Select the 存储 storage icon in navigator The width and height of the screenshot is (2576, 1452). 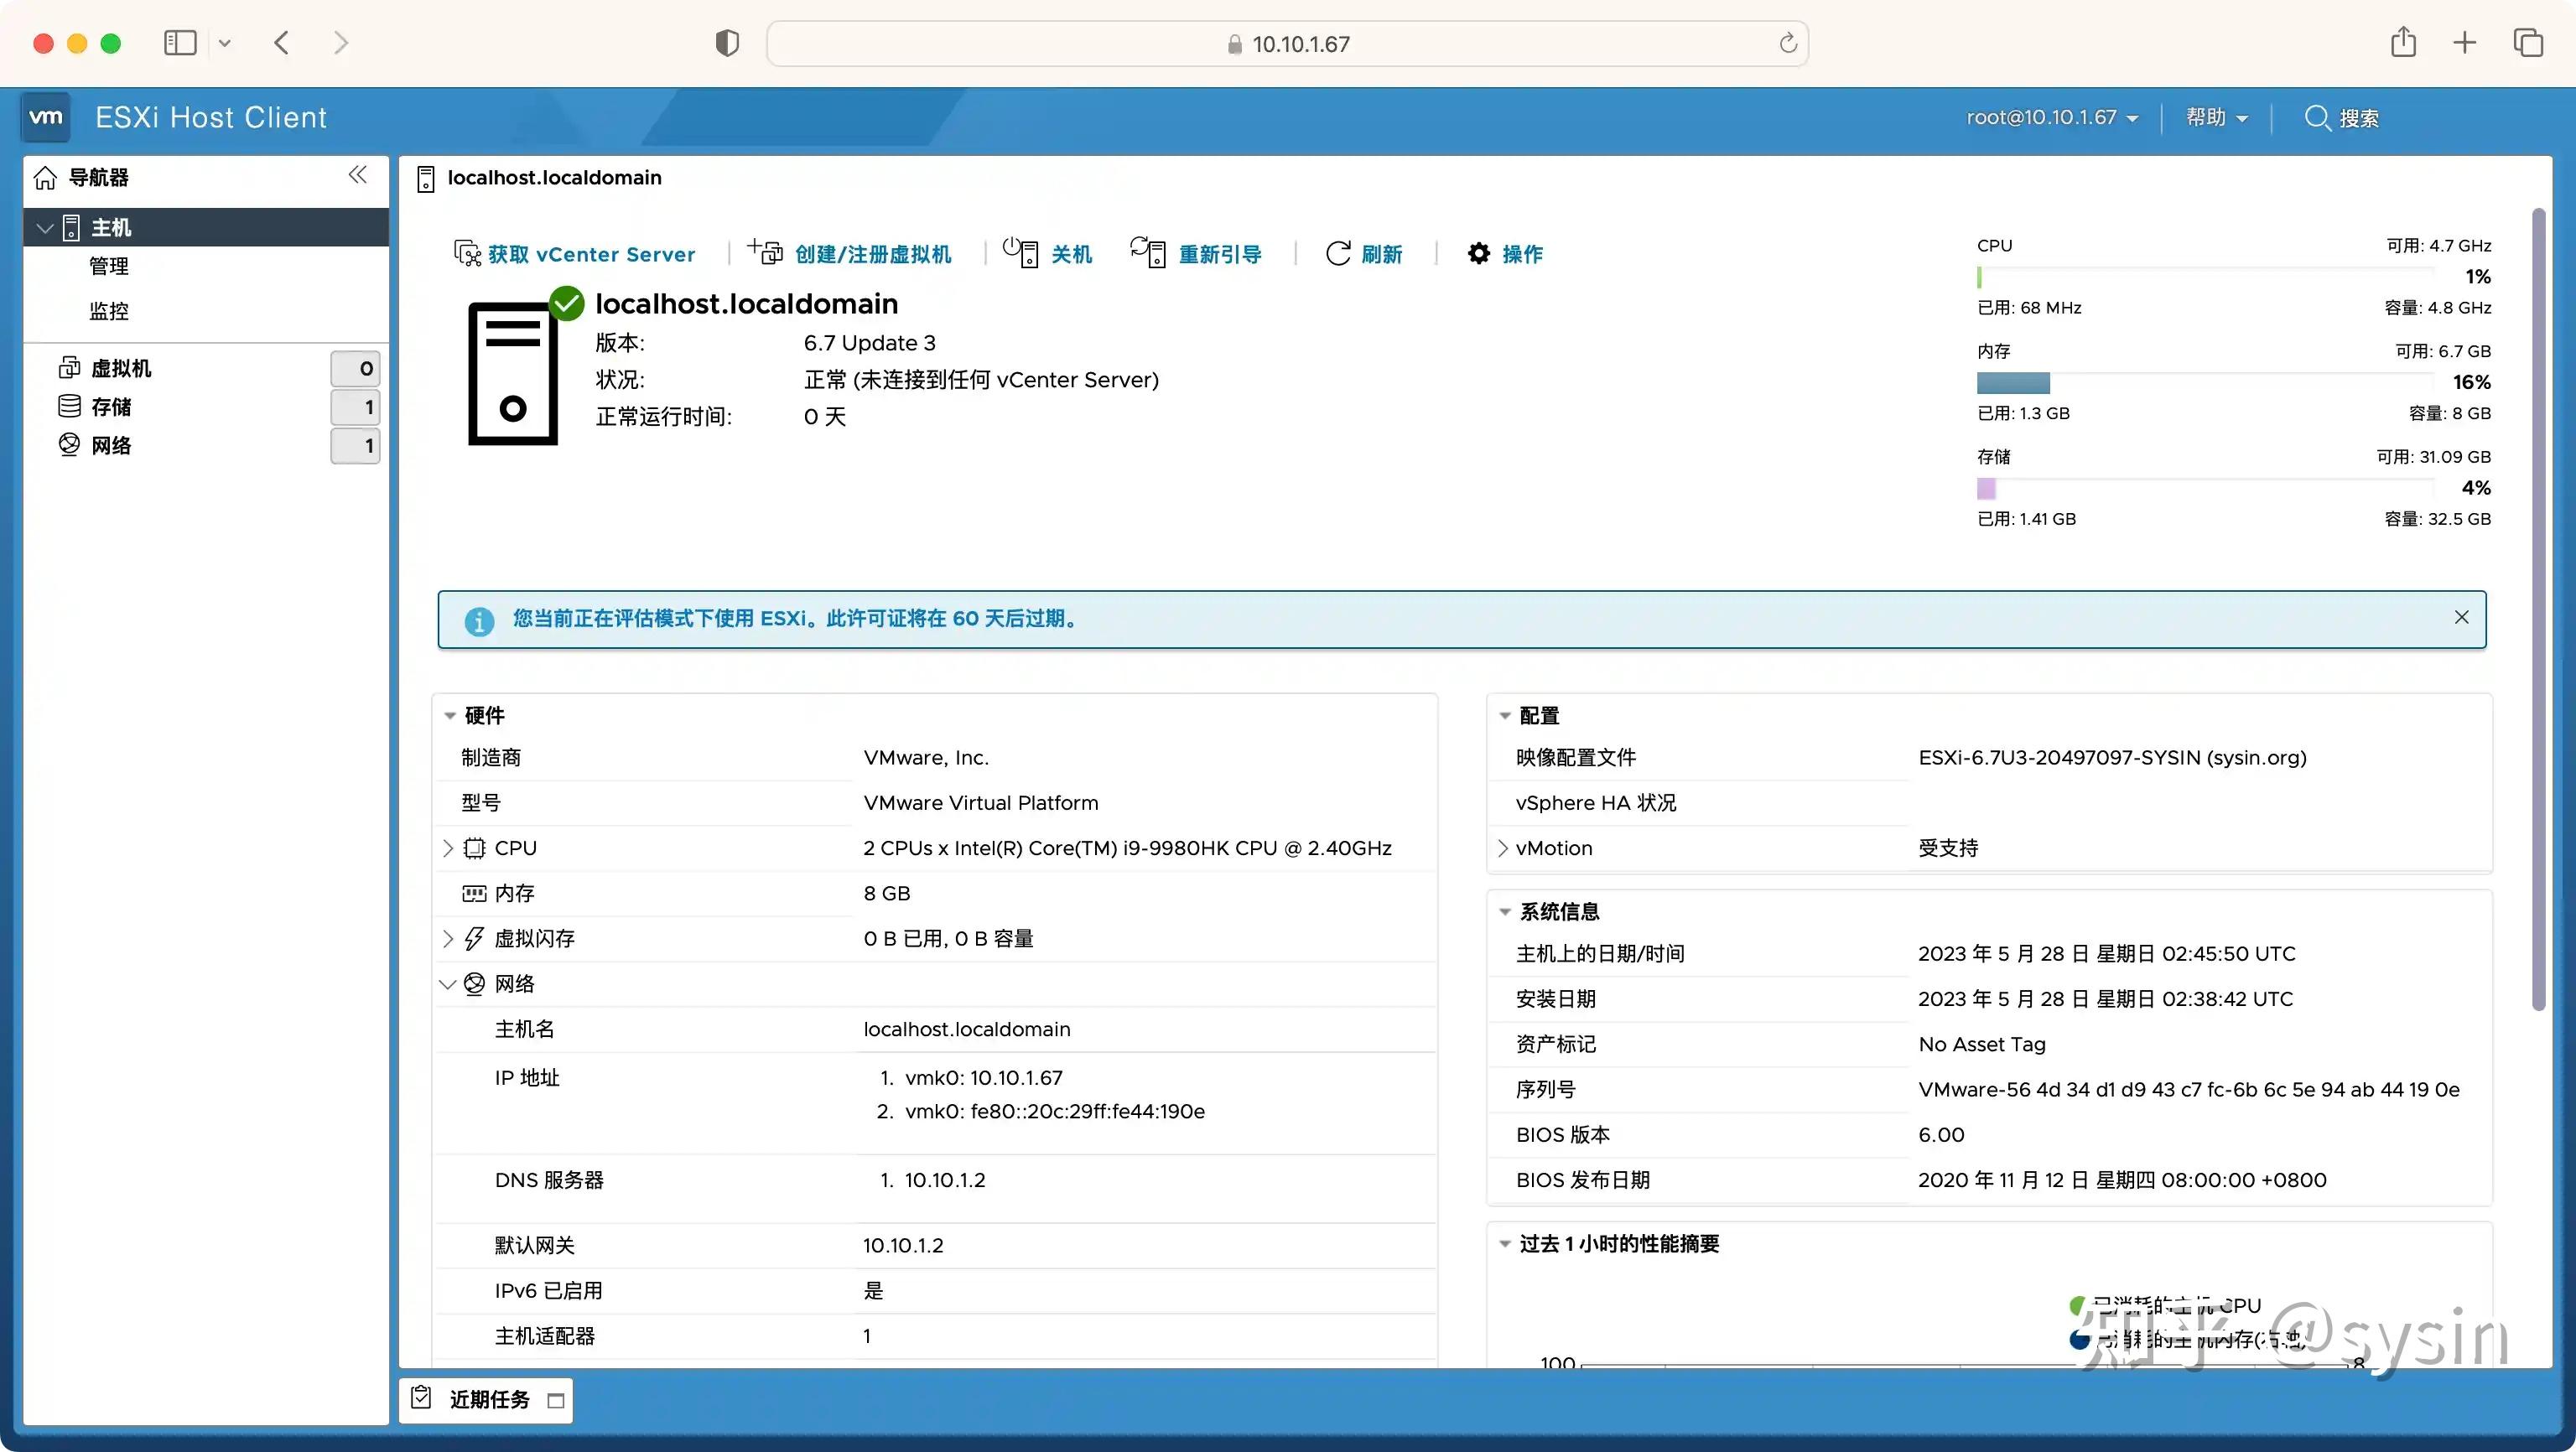(x=69, y=406)
